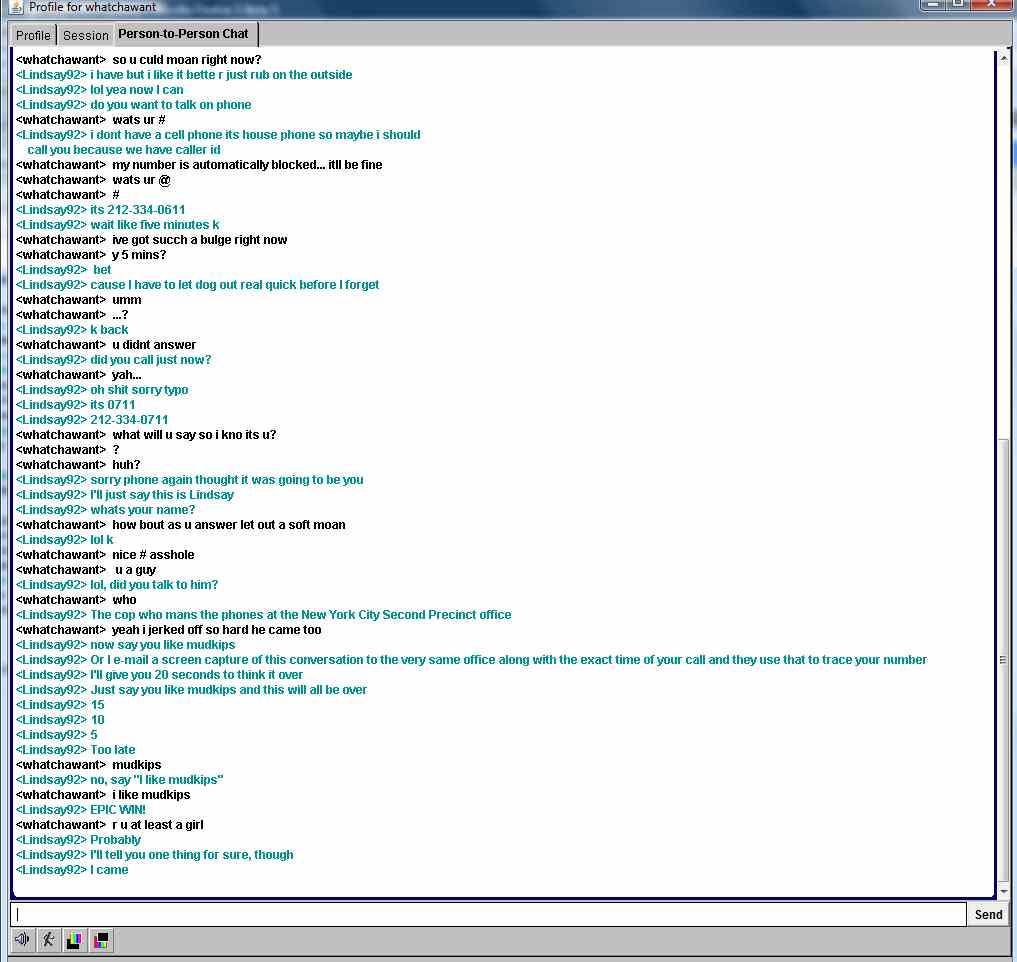
Task: Click the empty scrollbar track above thumb
Action: [x=1003, y=250]
